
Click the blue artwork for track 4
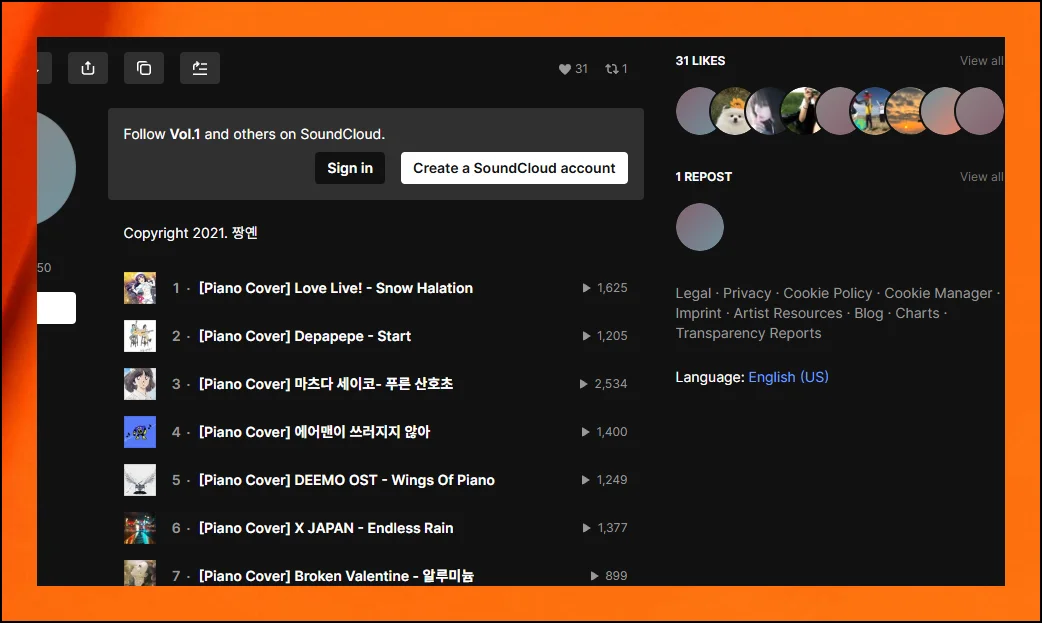pyautogui.click(x=140, y=432)
